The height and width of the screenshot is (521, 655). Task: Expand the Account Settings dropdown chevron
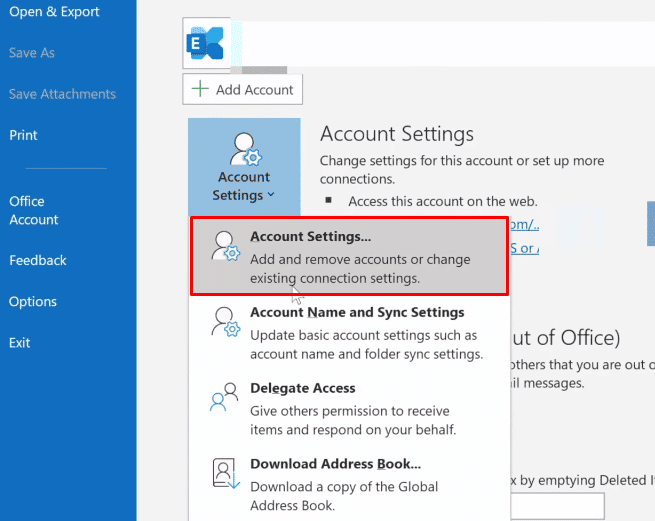271,194
